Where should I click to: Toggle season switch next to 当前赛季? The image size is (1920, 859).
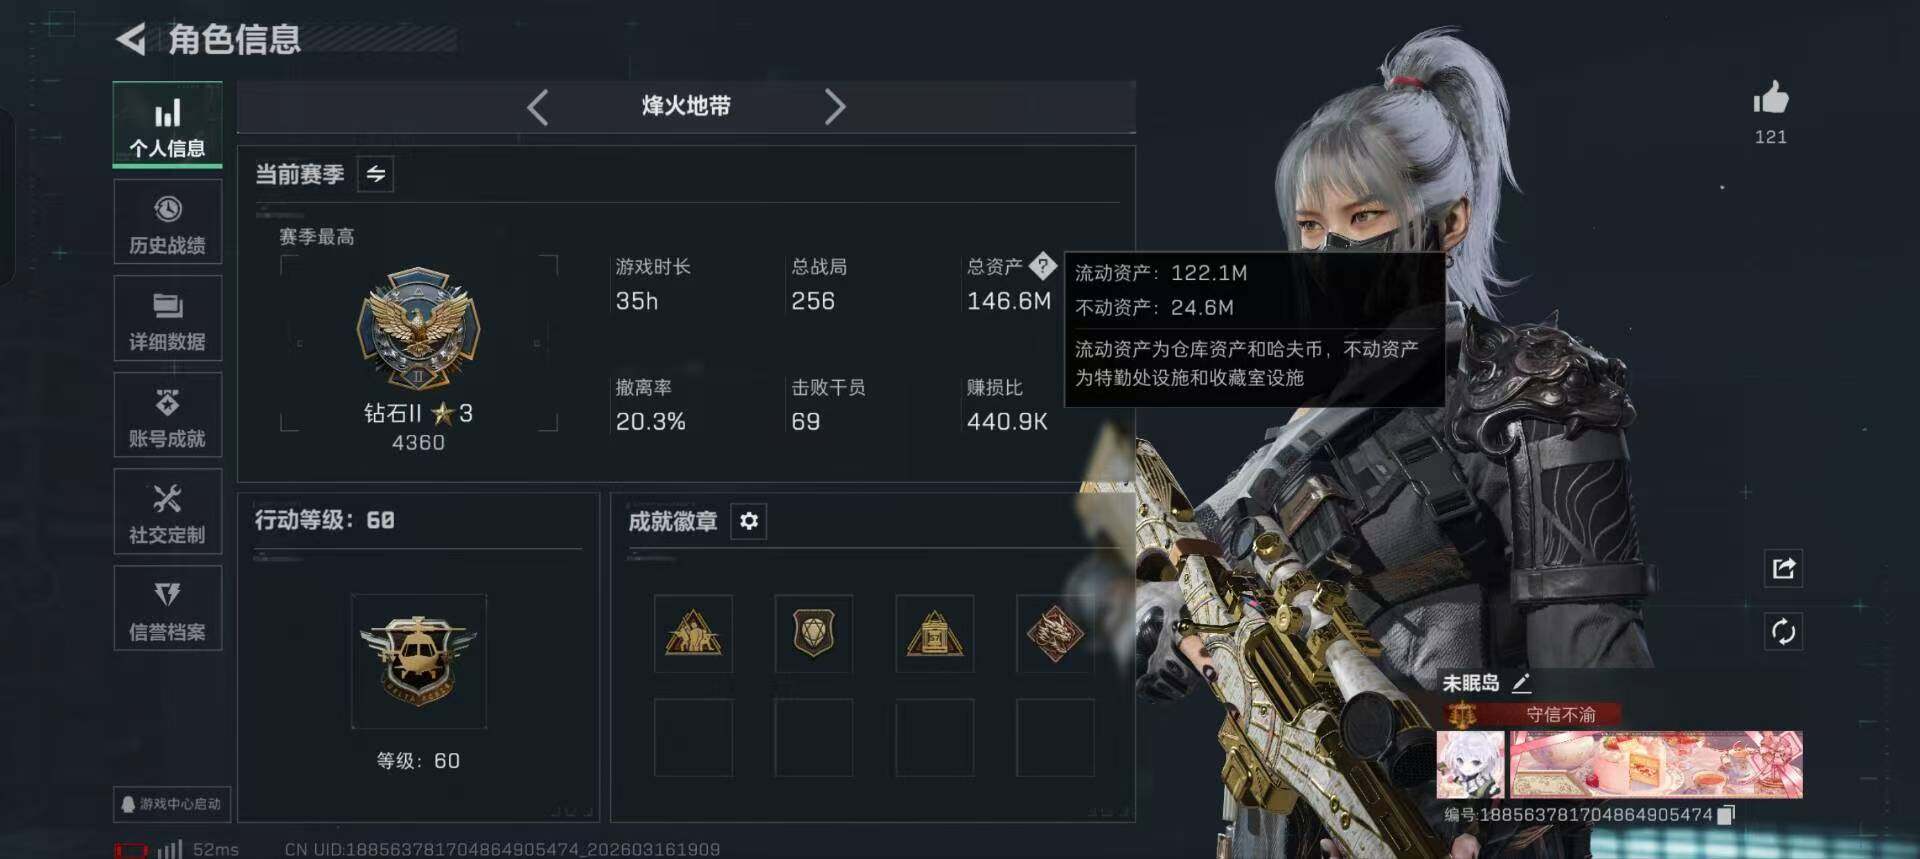point(376,174)
